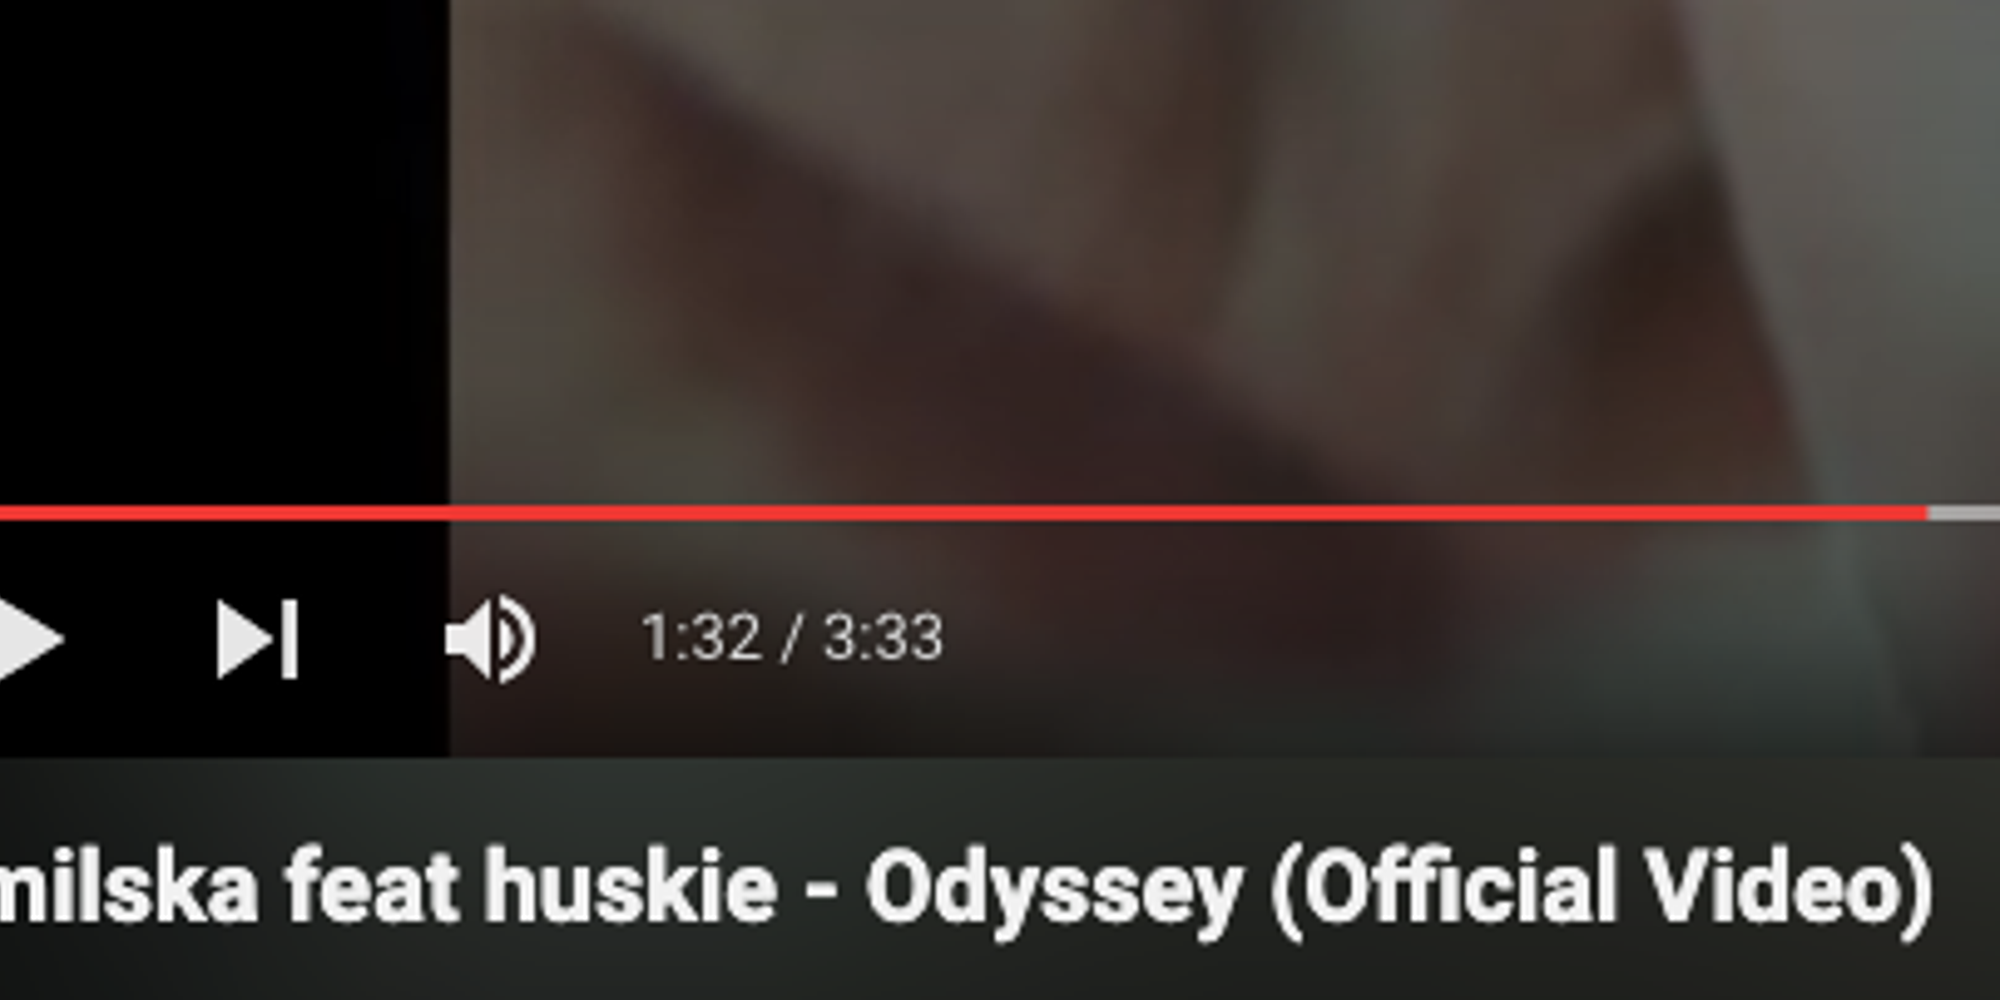Click the word huskie in the title
The height and width of the screenshot is (1000, 2000).
[630, 886]
